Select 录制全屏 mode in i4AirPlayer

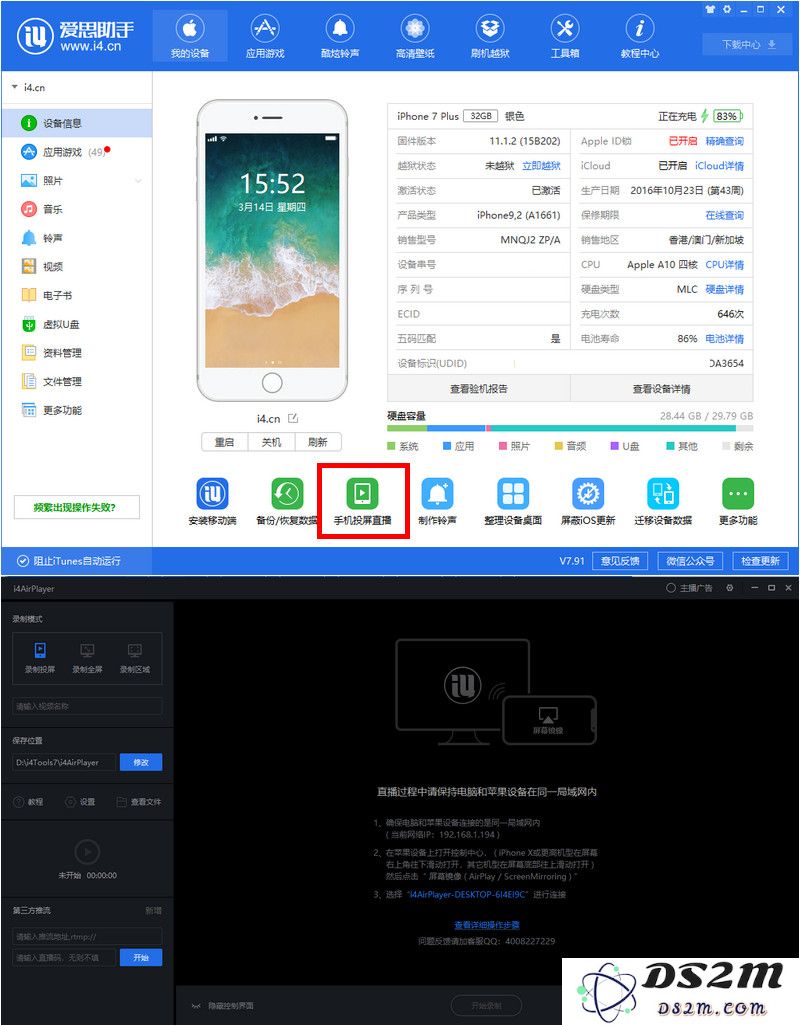pos(87,658)
